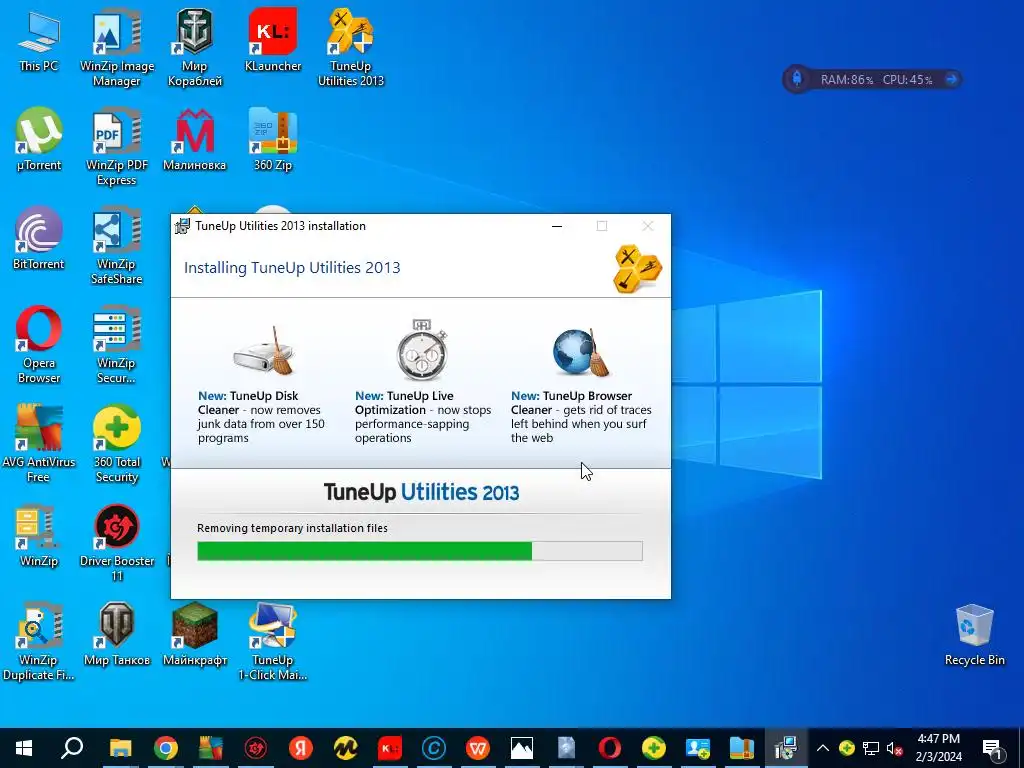Open 360 Total Security from the taskbar
Screen dimensions: 1024x768
654,748
